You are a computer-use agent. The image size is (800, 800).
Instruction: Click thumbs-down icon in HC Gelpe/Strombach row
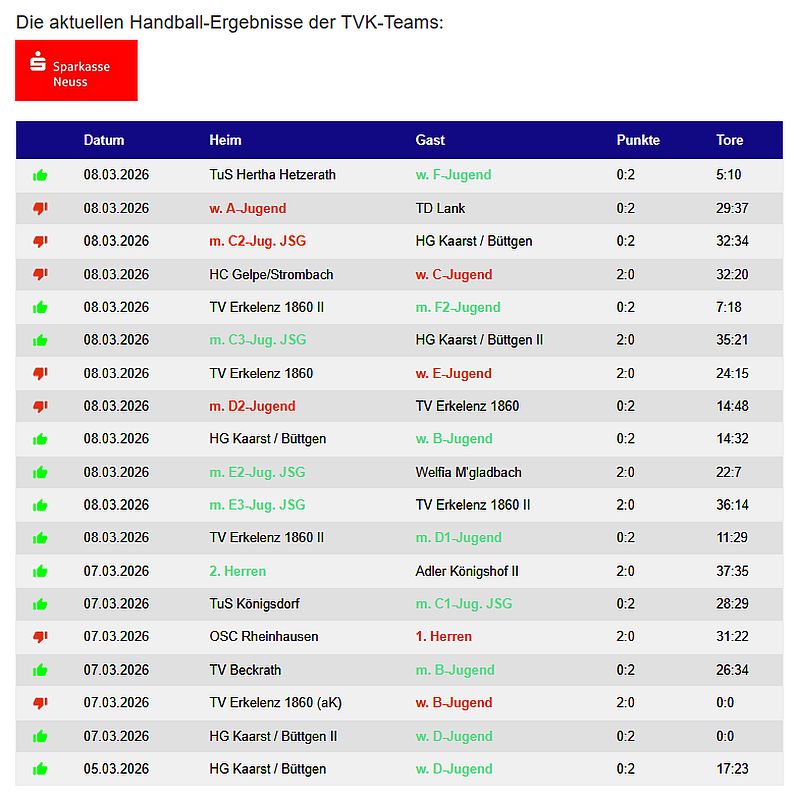[40, 274]
